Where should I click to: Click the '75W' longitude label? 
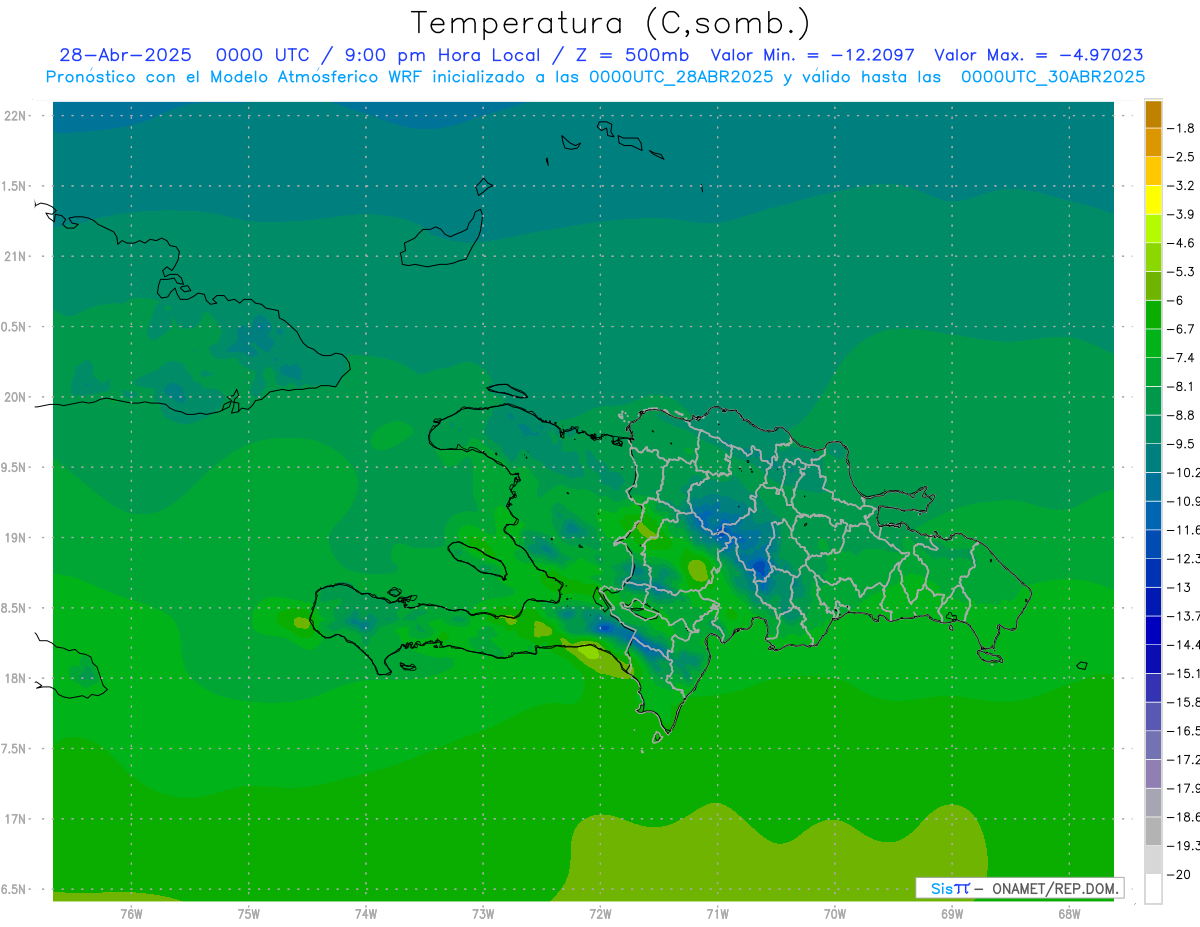click(249, 914)
